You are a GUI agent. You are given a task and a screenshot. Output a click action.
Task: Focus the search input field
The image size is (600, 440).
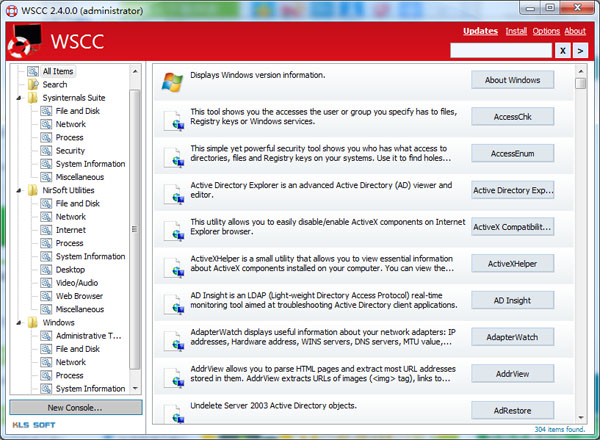click(x=501, y=51)
